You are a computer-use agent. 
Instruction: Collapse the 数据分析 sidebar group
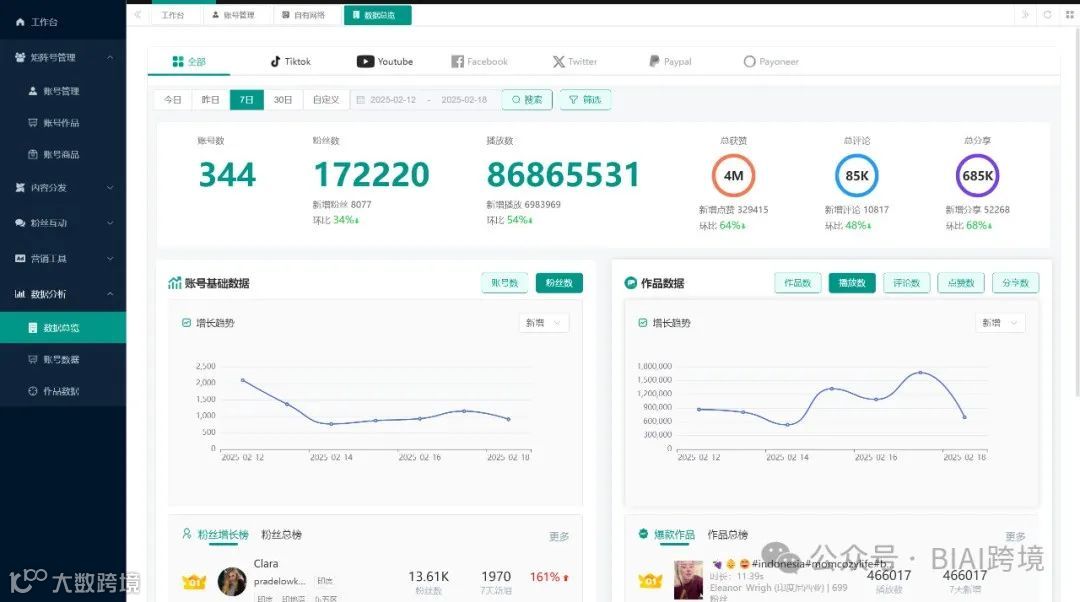click(x=63, y=294)
